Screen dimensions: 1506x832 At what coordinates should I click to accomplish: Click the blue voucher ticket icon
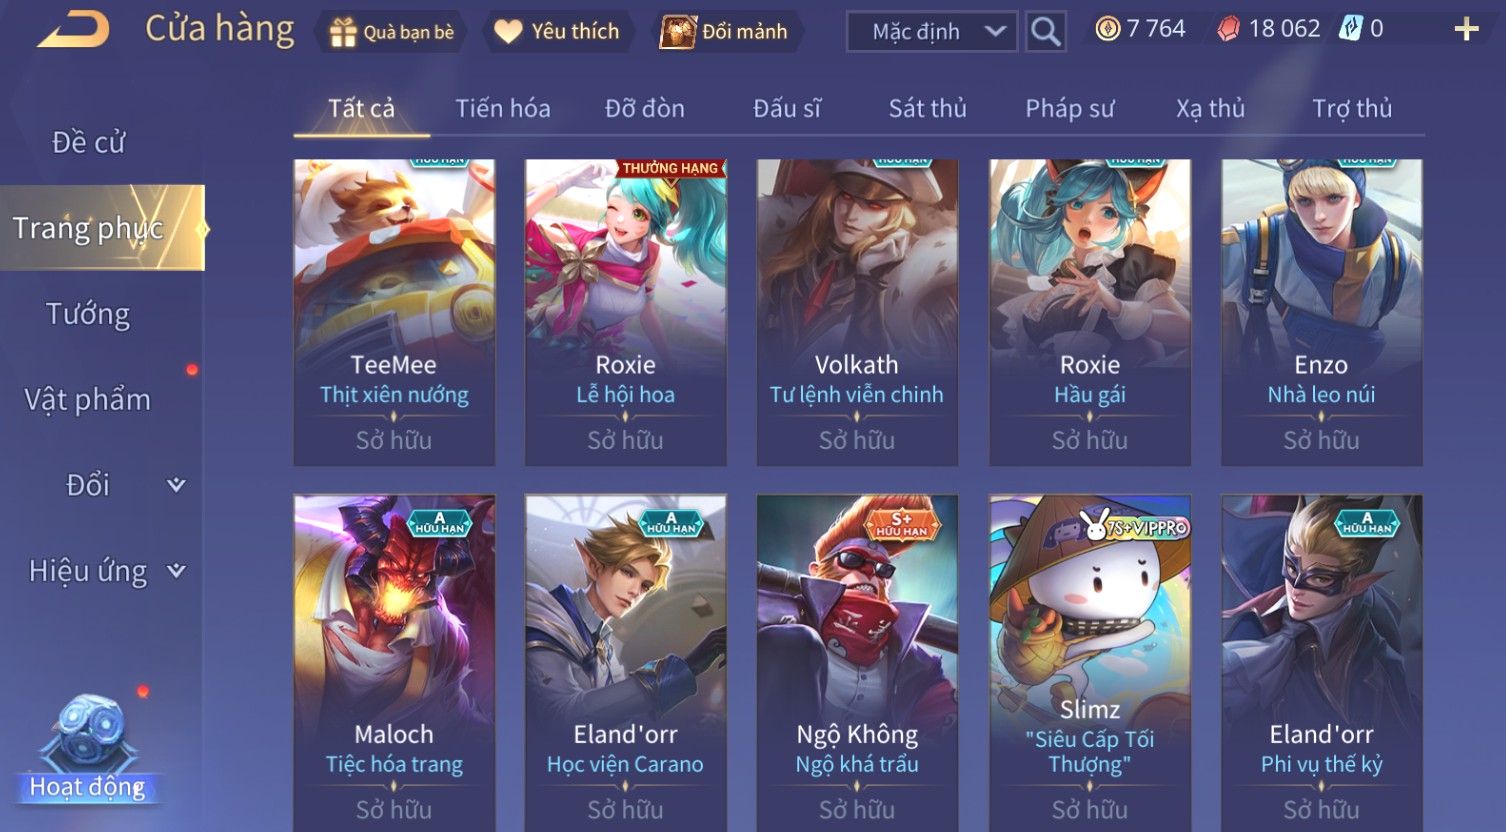click(1351, 29)
